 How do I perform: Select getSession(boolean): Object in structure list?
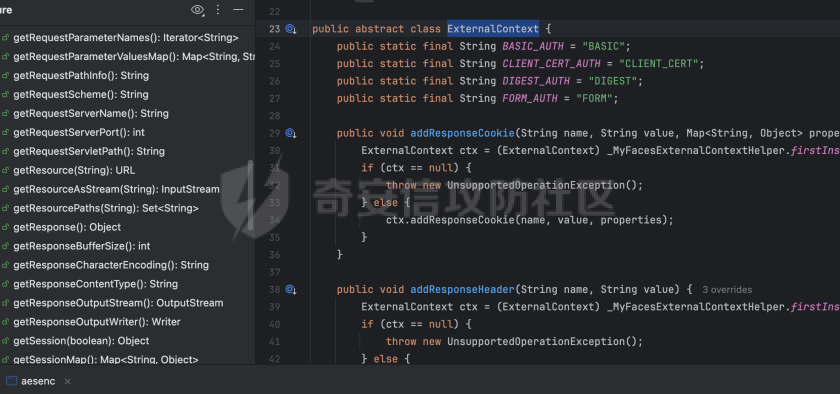pyautogui.click(x=81, y=341)
